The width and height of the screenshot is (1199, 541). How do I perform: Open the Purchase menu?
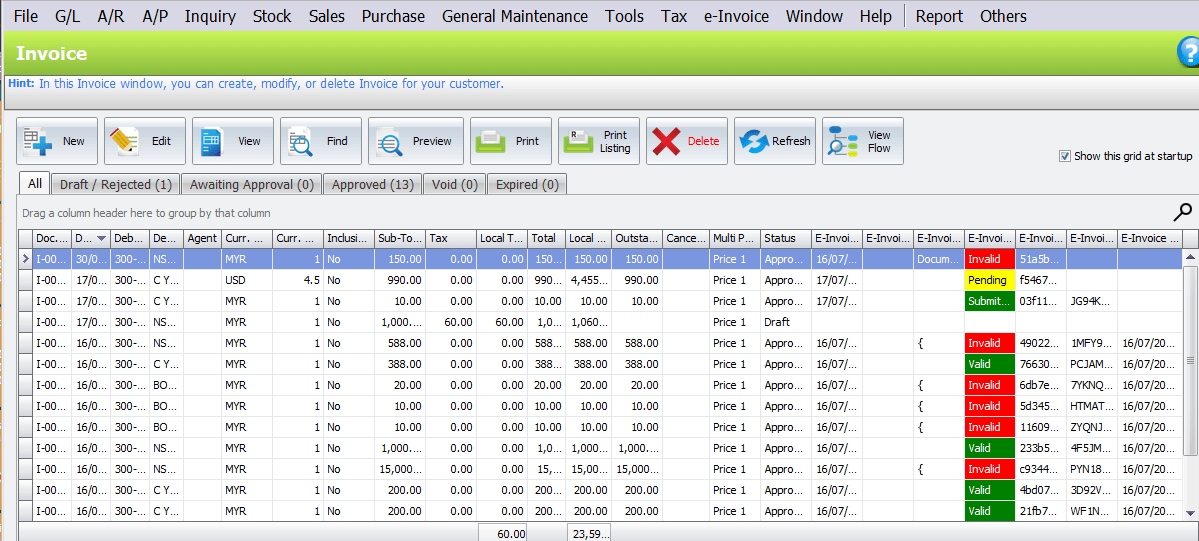(x=393, y=16)
